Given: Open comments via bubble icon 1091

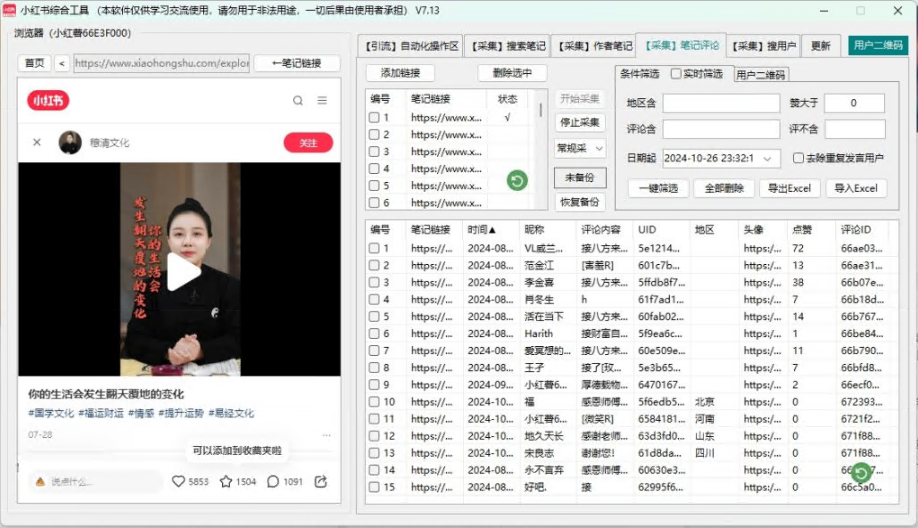Looking at the screenshot, I should 273,481.
